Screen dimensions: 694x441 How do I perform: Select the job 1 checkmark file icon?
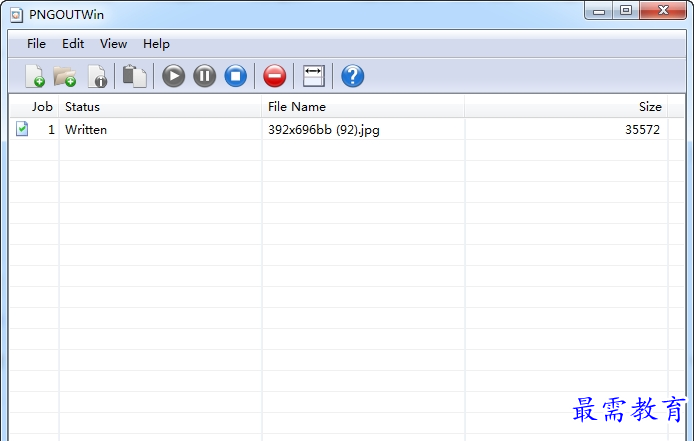coord(22,129)
